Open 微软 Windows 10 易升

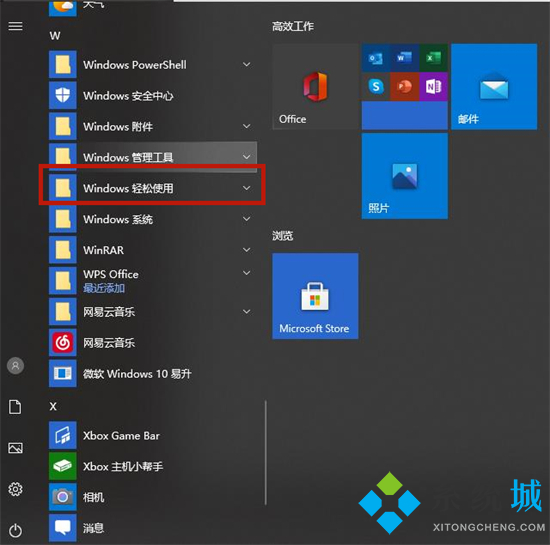(153, 374)
